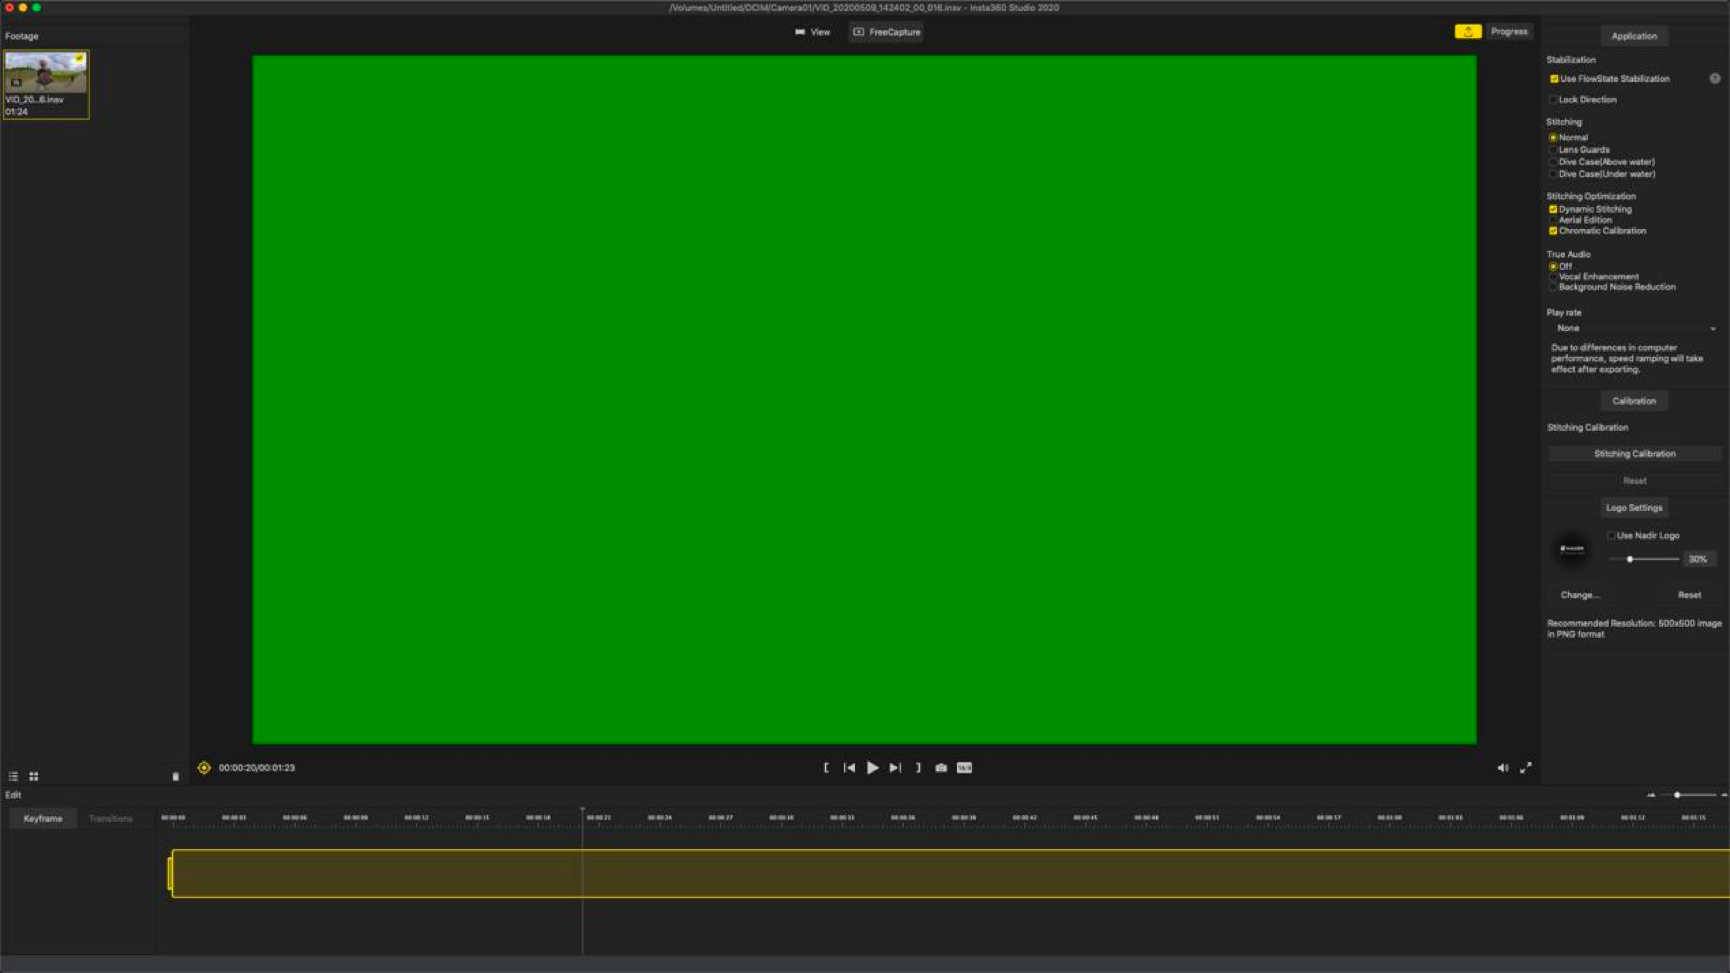Mute the preview volume

click(x=1502, y=768)
